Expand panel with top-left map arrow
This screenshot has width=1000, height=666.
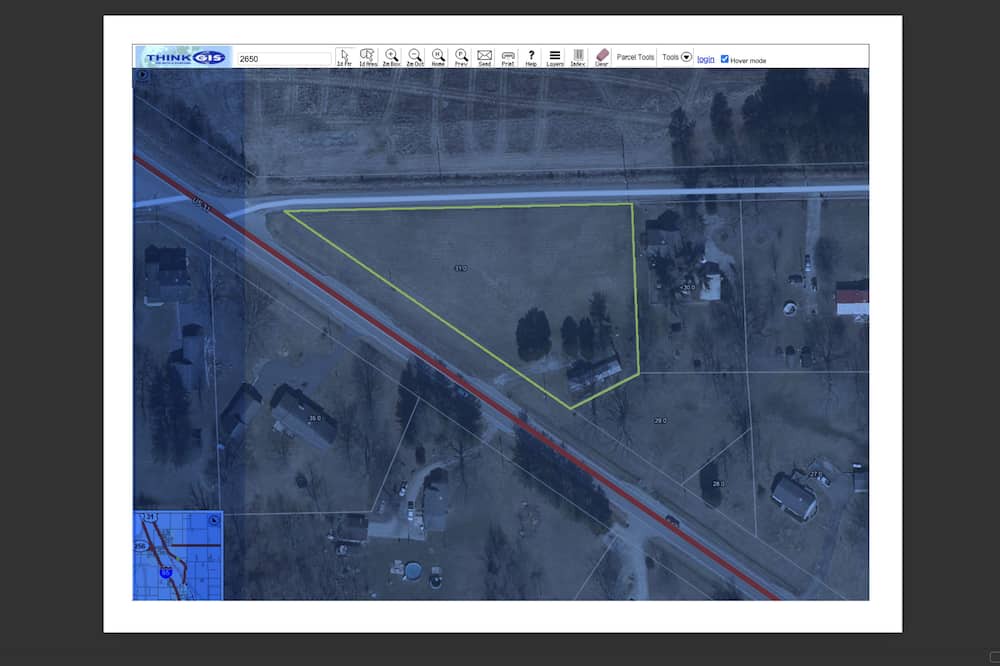pos(142,75)
